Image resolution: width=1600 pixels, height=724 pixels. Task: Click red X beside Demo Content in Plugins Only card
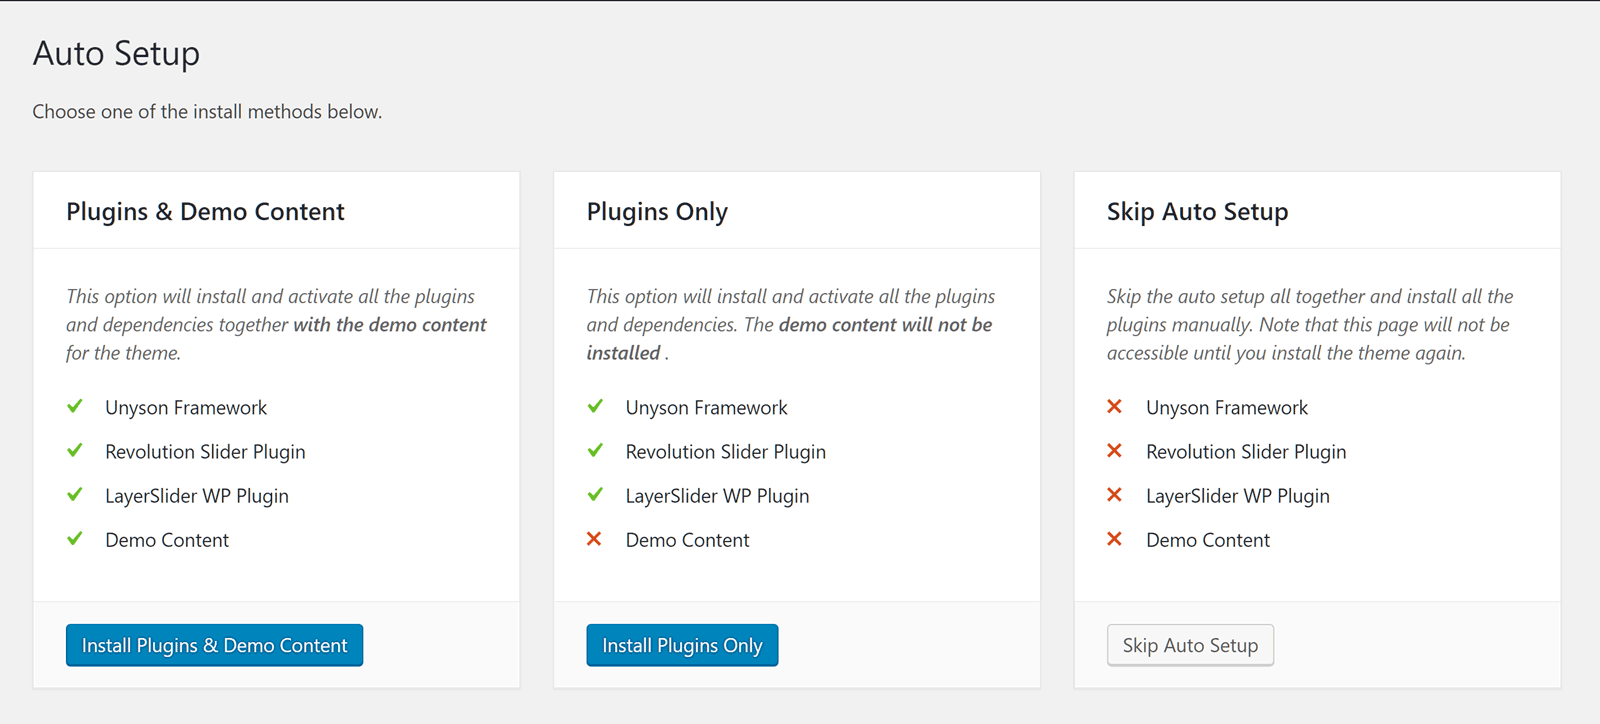click(594, 539)
